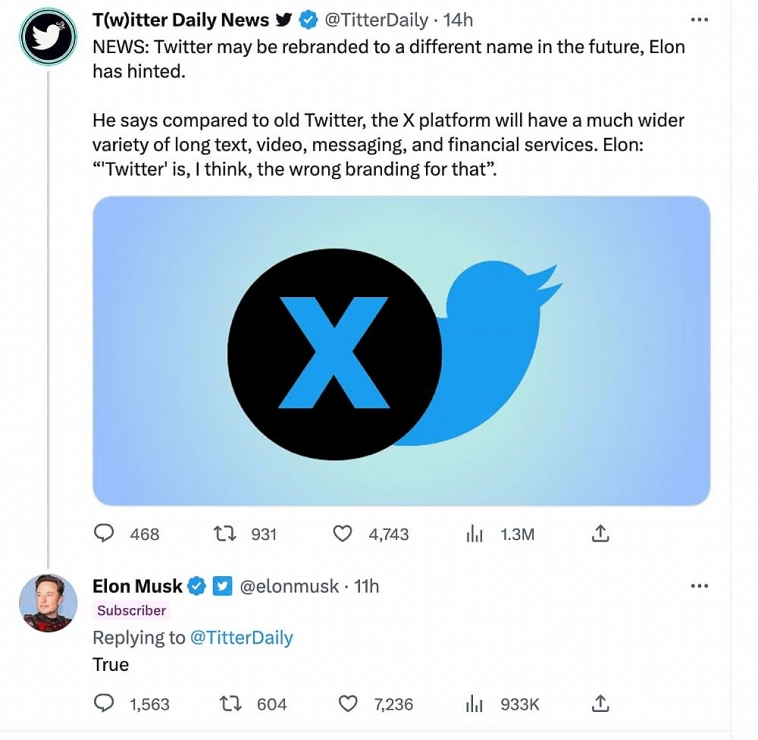The image size is (758, 740).
Task: Click the @TitterDaily mention in reply
Action: tap(241, 638)
